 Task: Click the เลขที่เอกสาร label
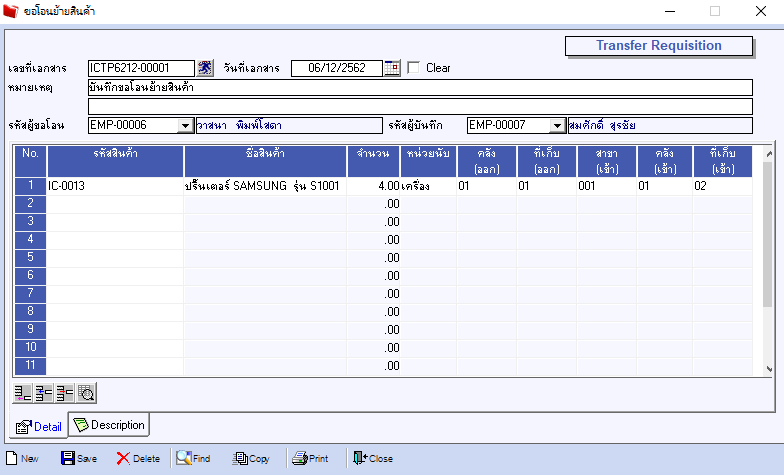tap(38, 68)
